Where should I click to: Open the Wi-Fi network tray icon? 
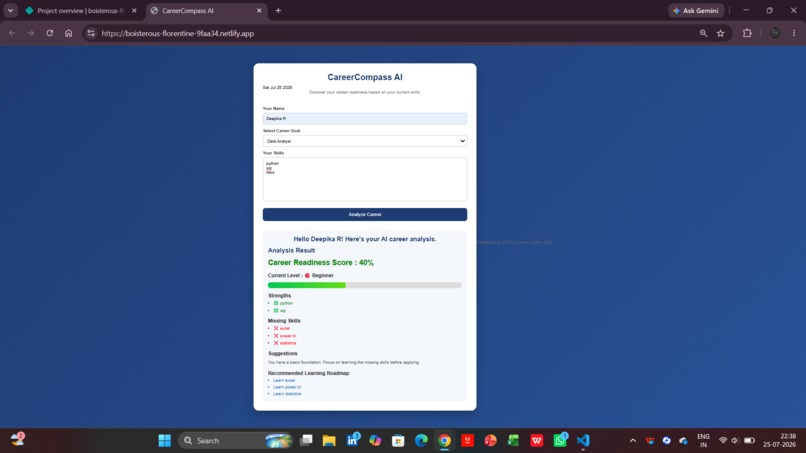(723, 440)
